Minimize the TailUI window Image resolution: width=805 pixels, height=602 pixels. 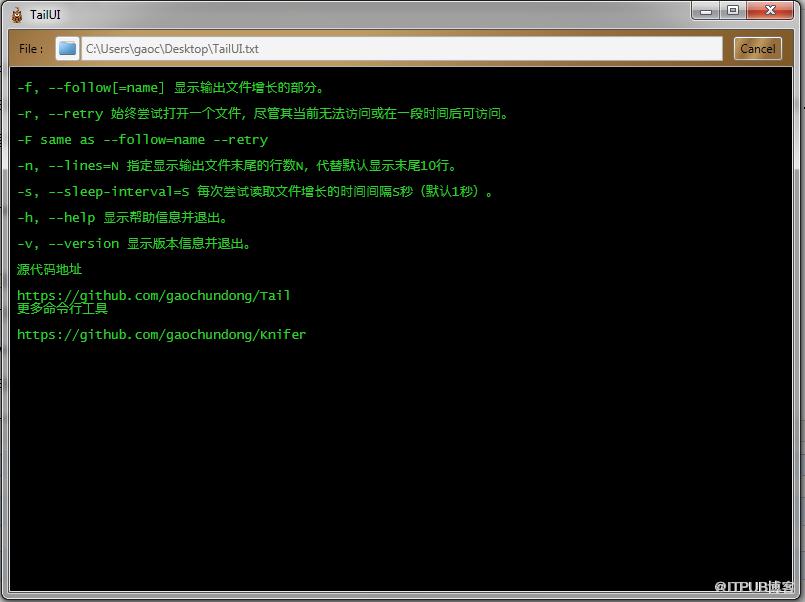[706, 11]
